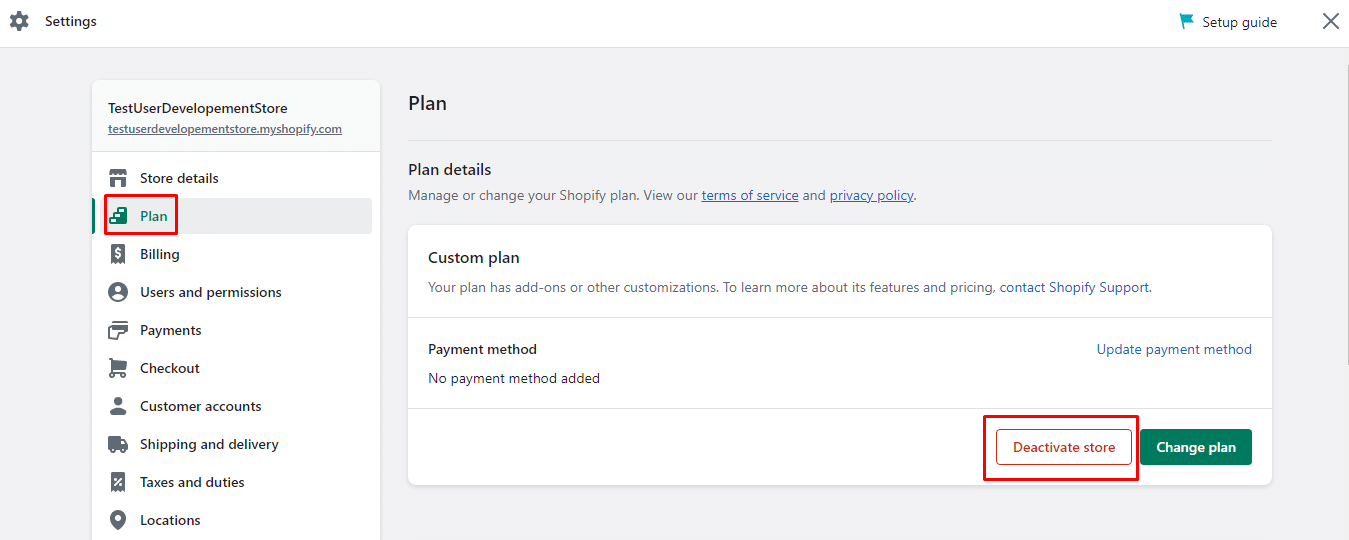1349x540 pixels.
Task: Click the Store details storefront icon
Action: (118, 178)
